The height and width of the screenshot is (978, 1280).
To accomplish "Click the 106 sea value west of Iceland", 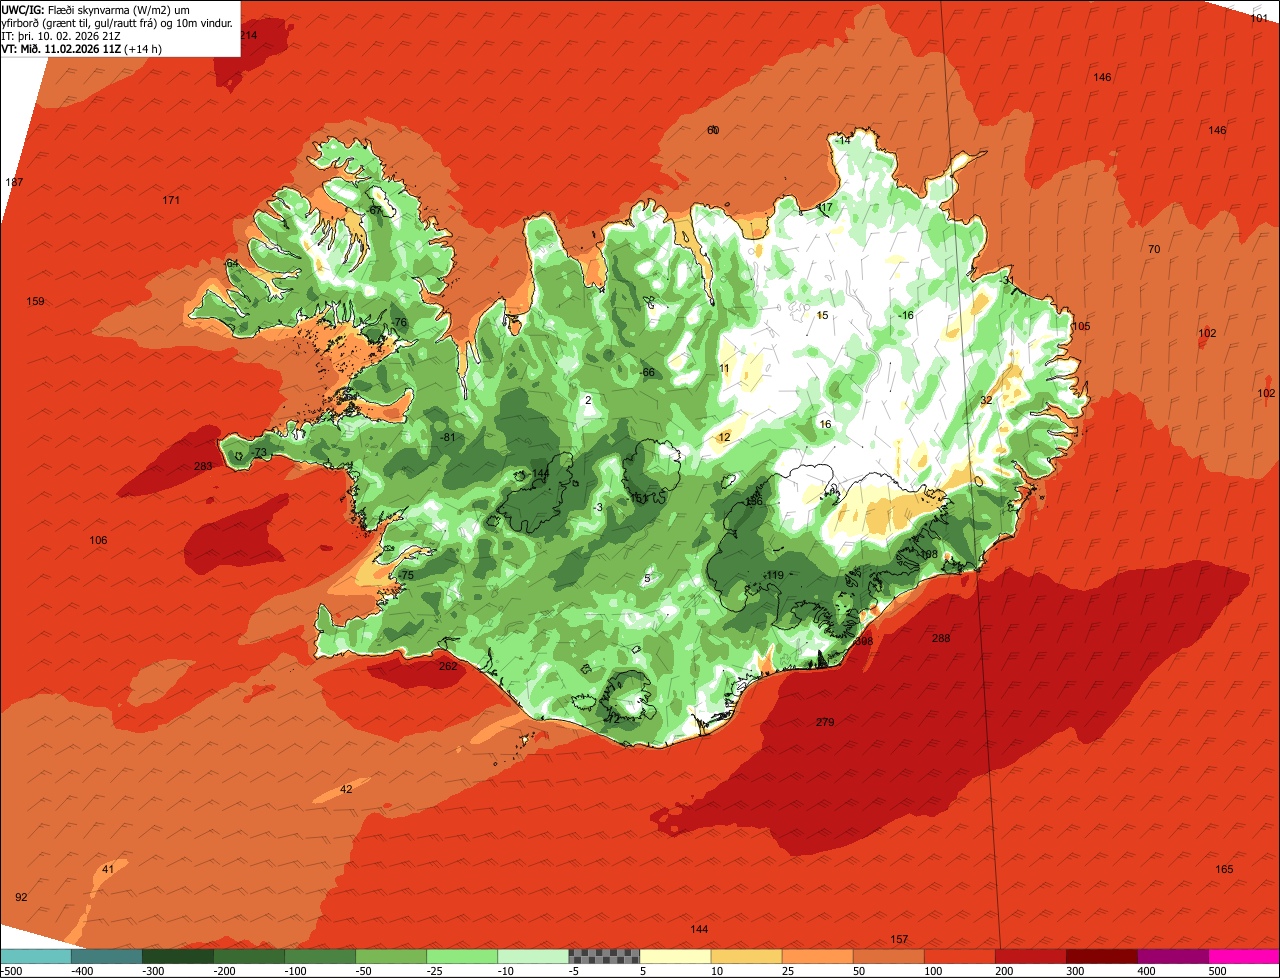I will click(x=98, y=540).
